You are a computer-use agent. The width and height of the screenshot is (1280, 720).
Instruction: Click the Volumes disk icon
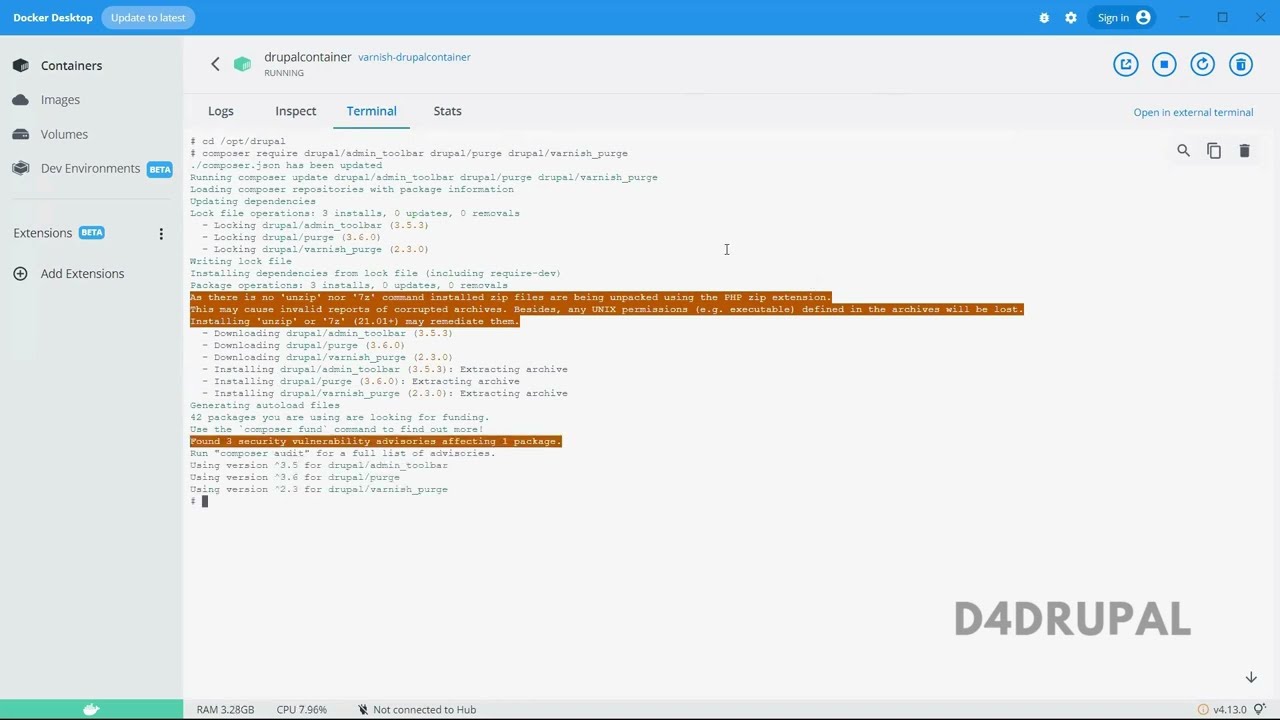[x=21, y=134]
